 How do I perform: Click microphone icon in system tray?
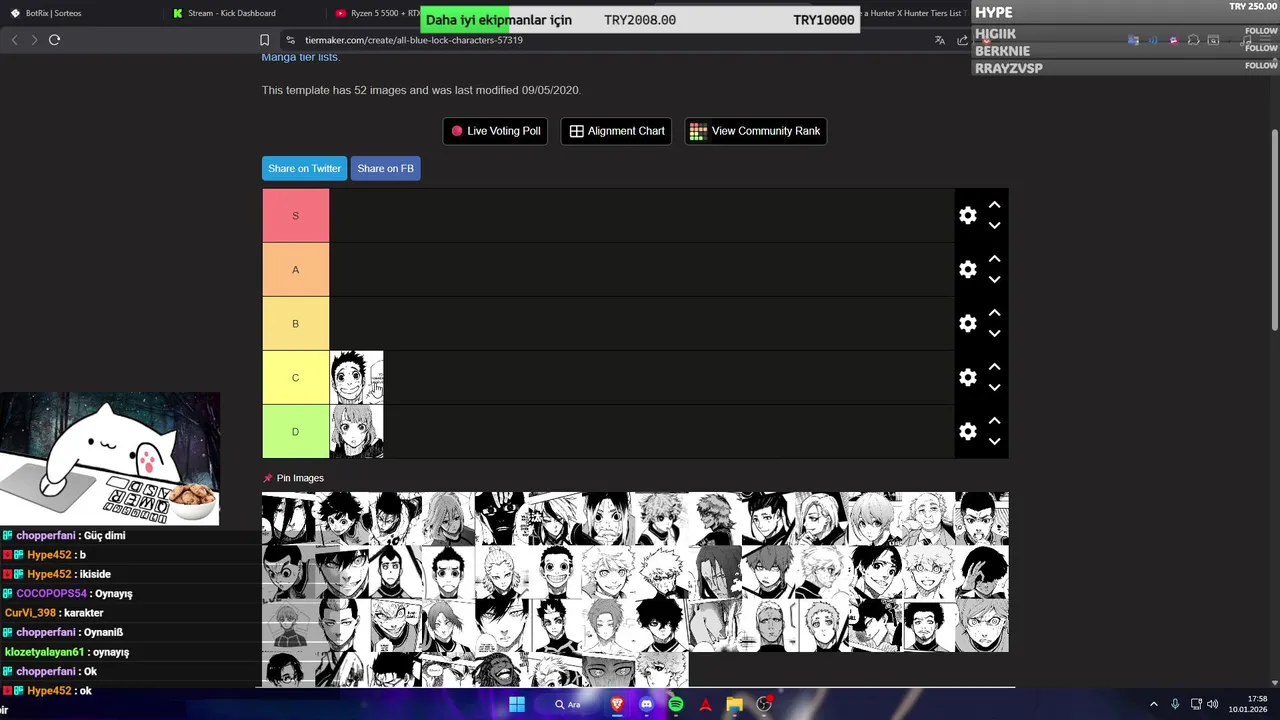click(x=1175, y=704)
